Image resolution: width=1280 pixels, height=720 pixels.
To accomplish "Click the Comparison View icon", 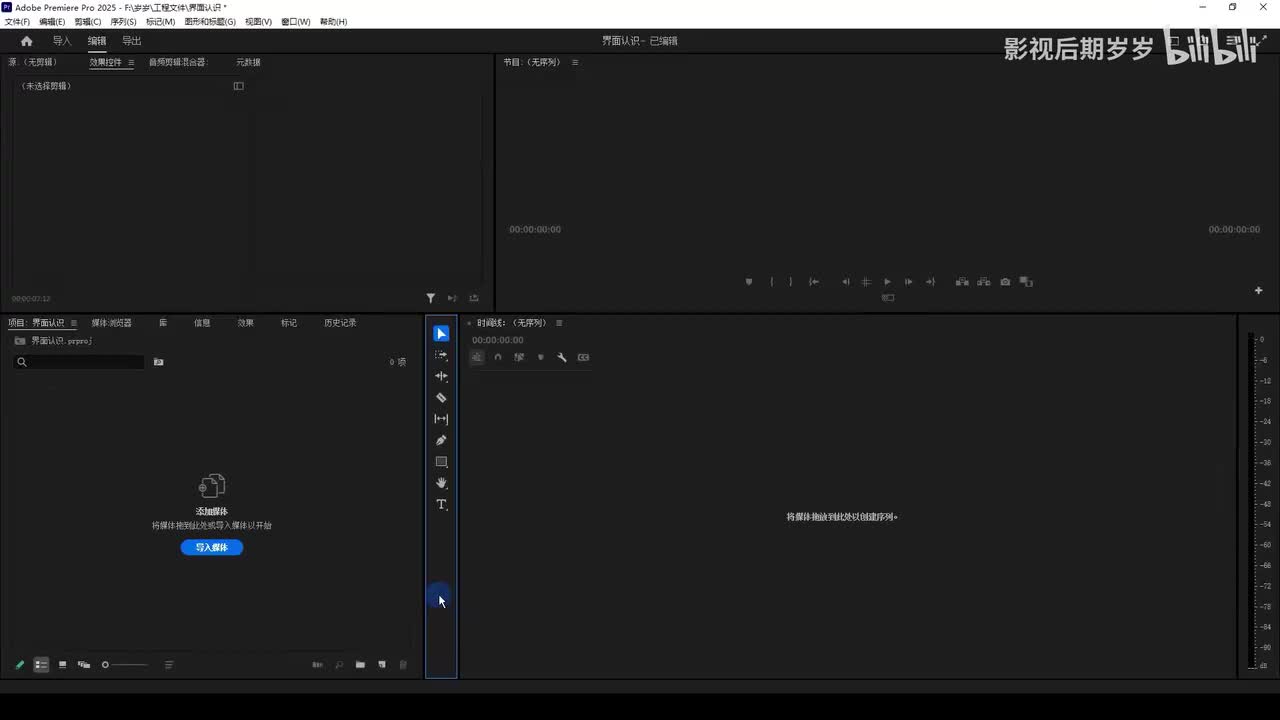I will pyautogui.click(x=1026, y=282).
